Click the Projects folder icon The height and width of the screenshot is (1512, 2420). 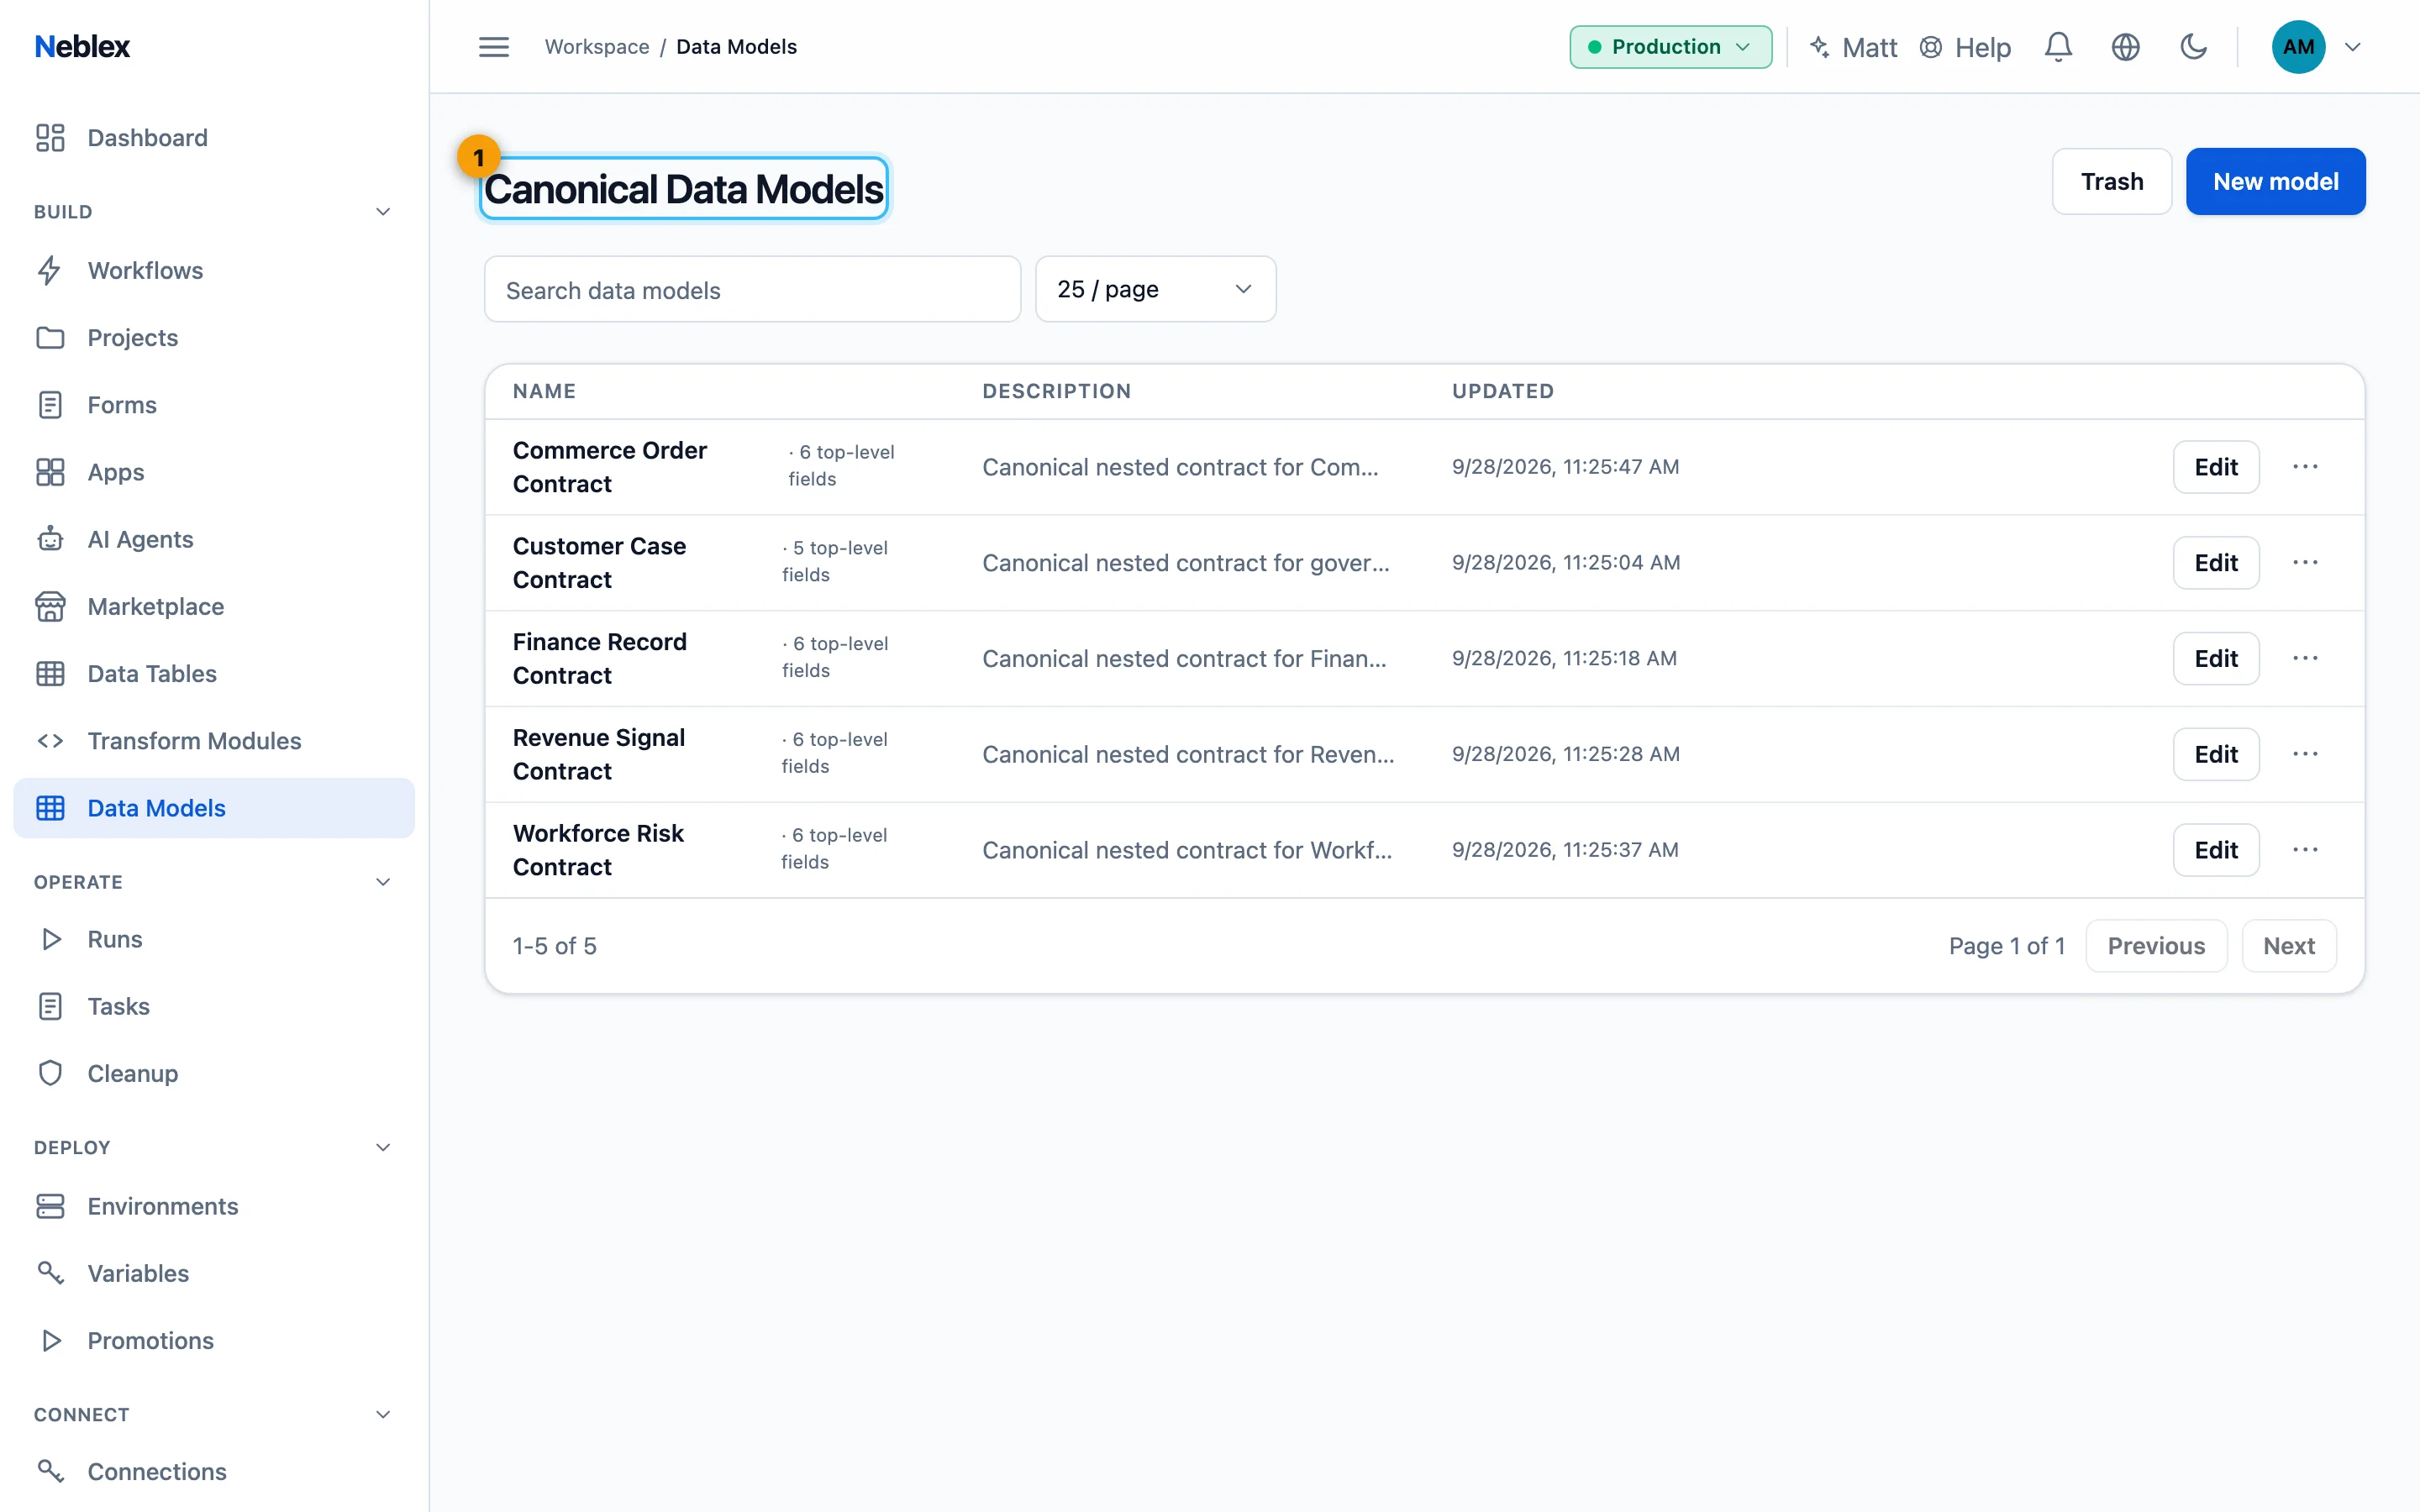point(50,338)
